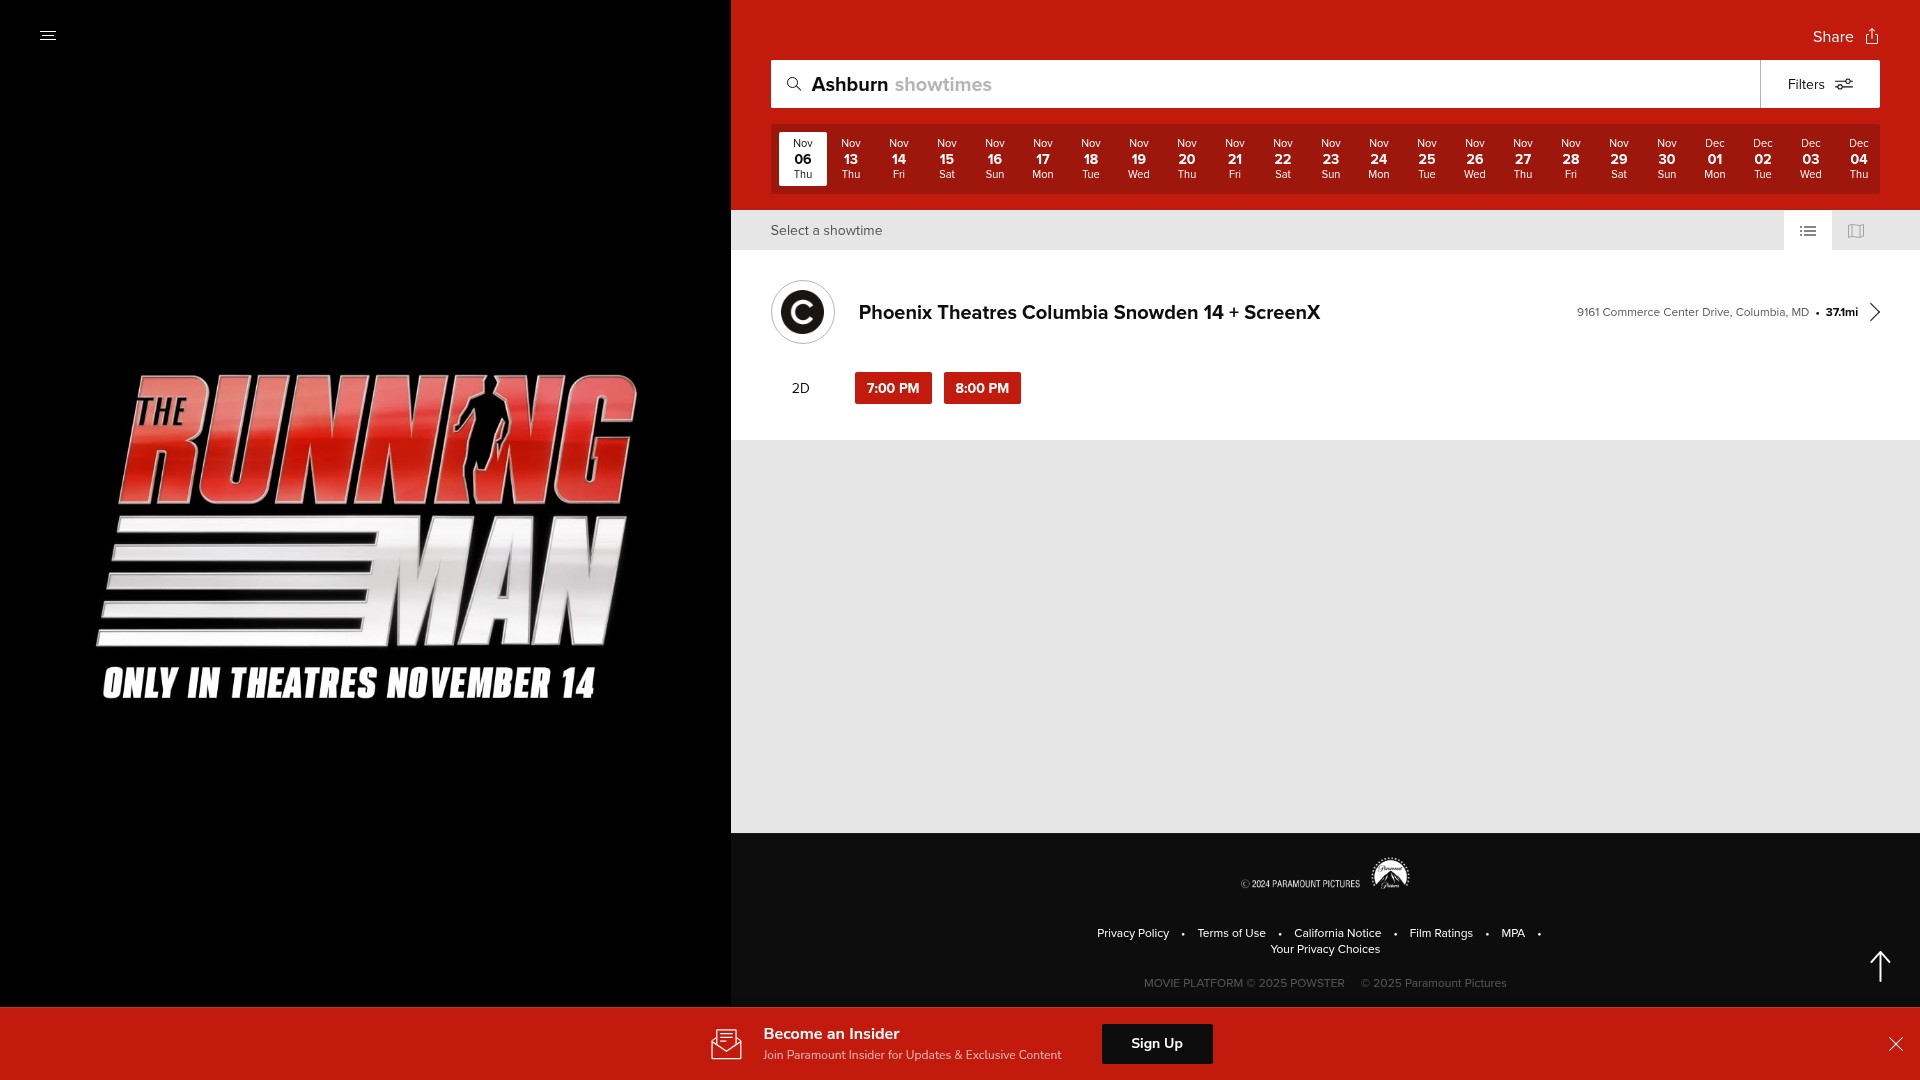The width and height of the screenshot is (1920, 1080).
Task: Select date Nov 25 Tue
Action: 1427,159
